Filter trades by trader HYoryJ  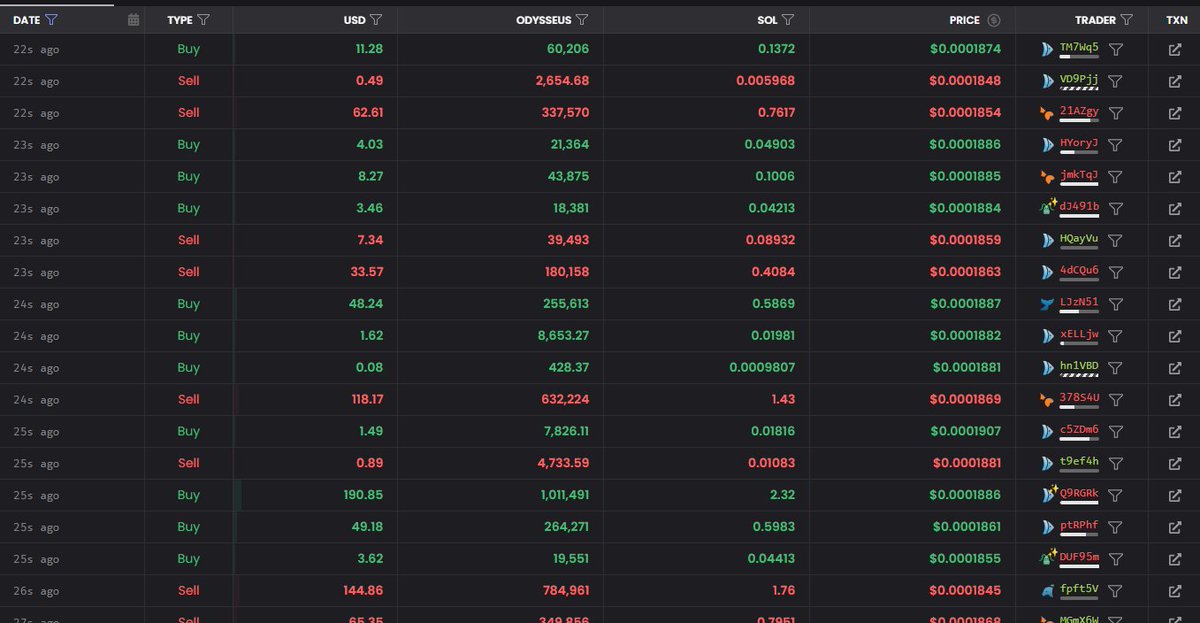click(x=1116, y=145)
